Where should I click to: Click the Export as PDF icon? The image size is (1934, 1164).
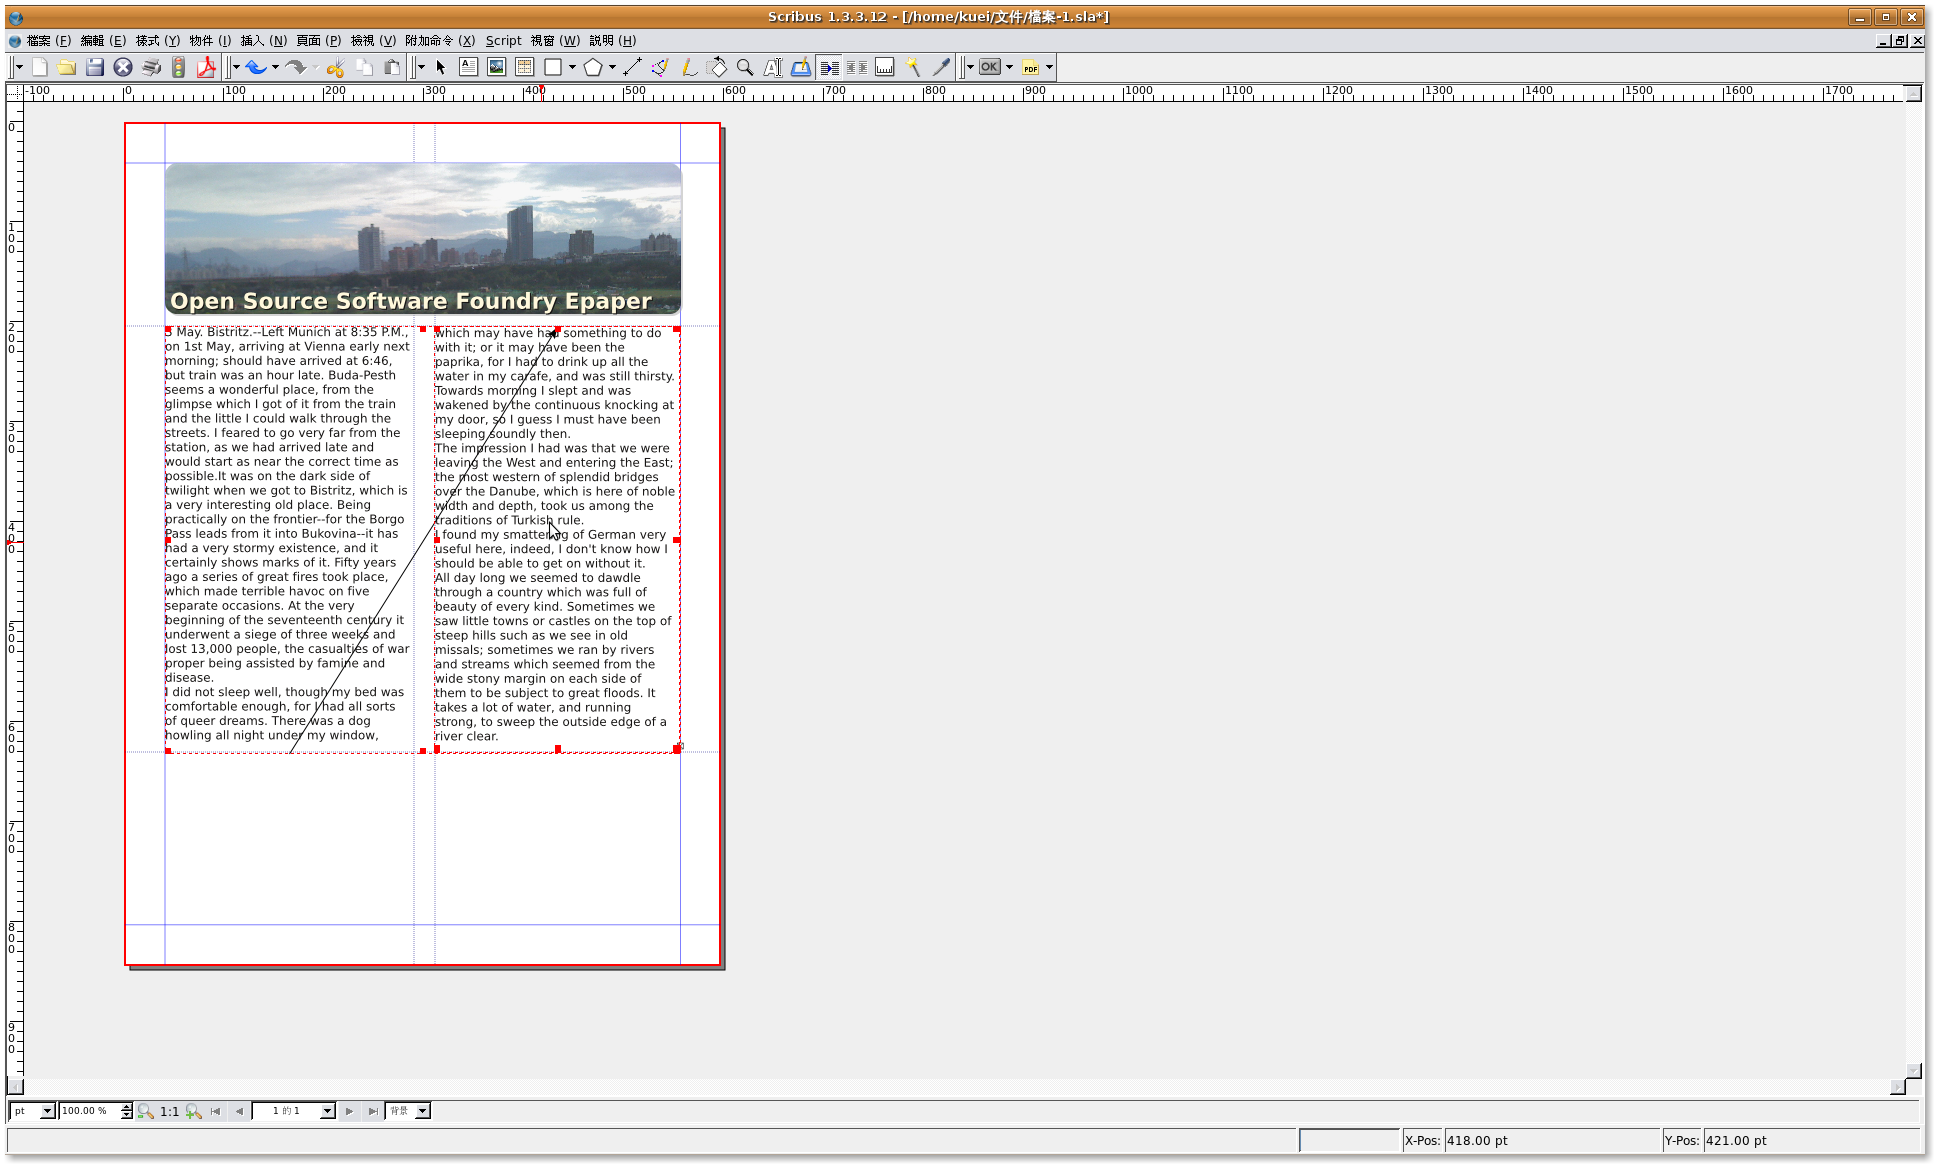[206, 67]
